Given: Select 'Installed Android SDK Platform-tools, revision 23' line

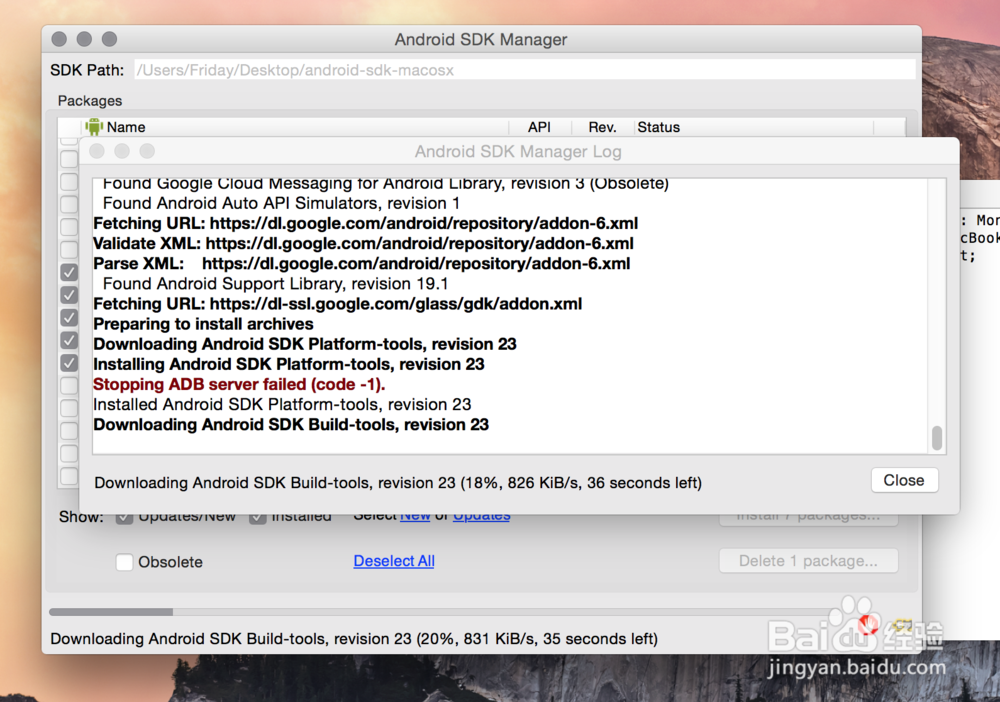Looking at the screenshot, I should click(x=282, y=405).
